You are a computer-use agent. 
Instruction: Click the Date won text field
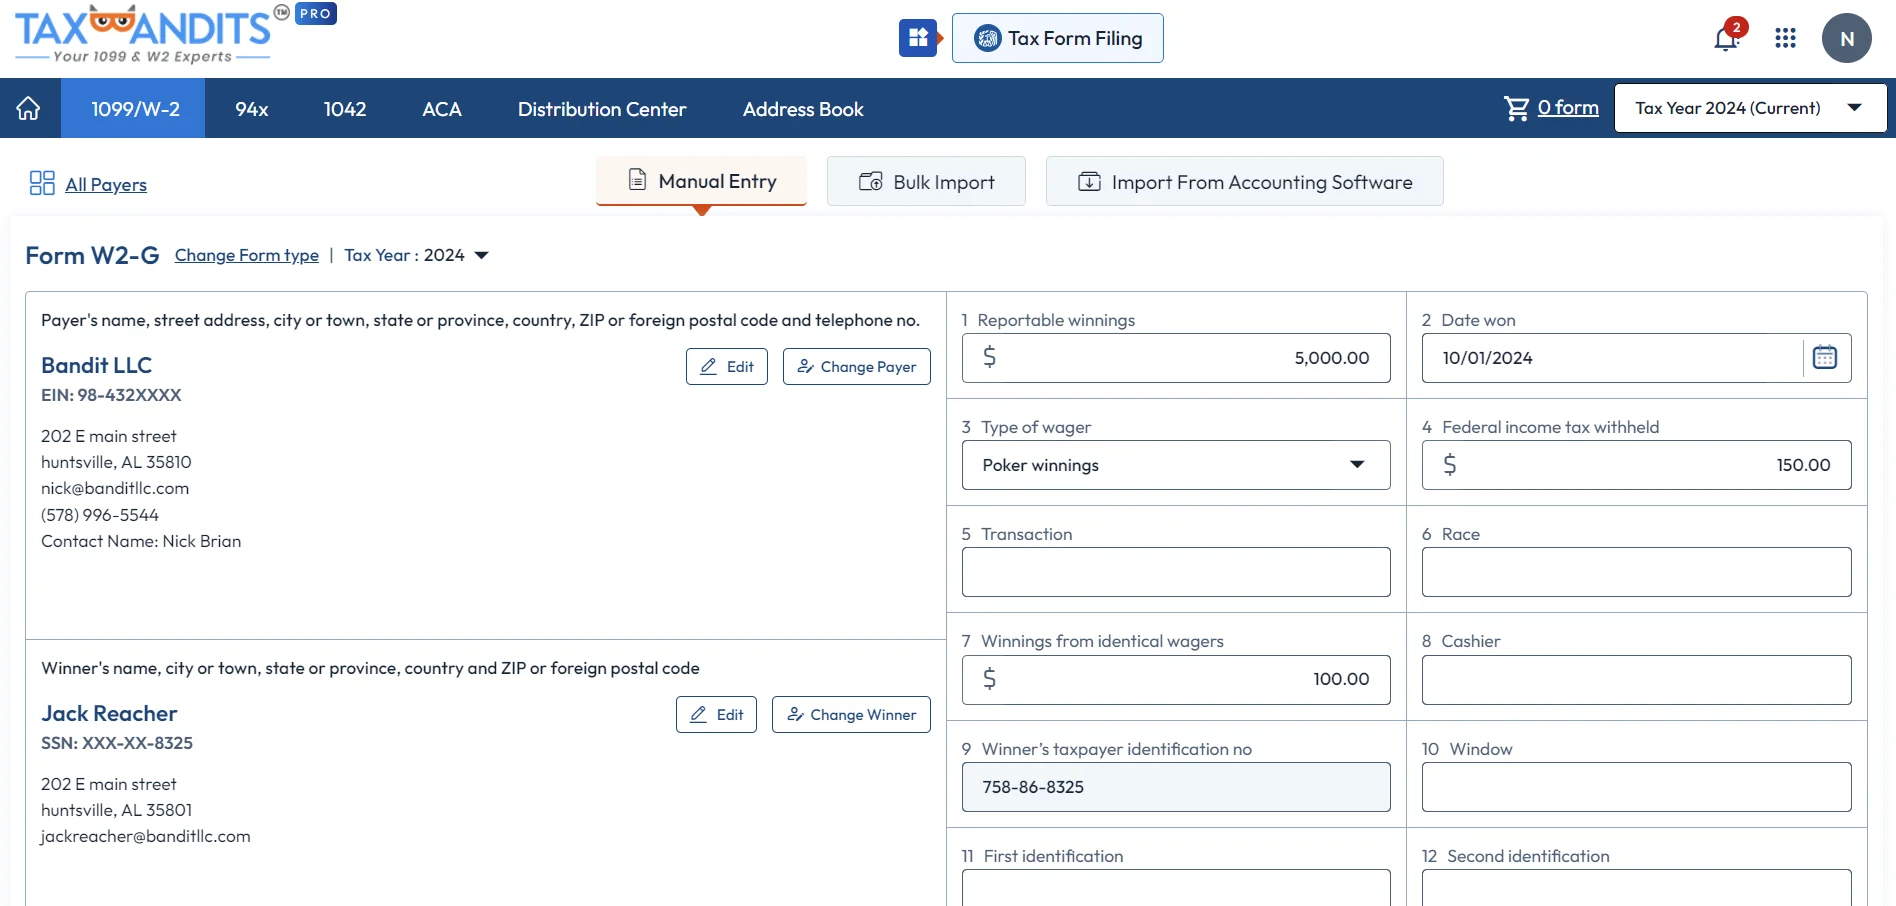click(1612, 358)
